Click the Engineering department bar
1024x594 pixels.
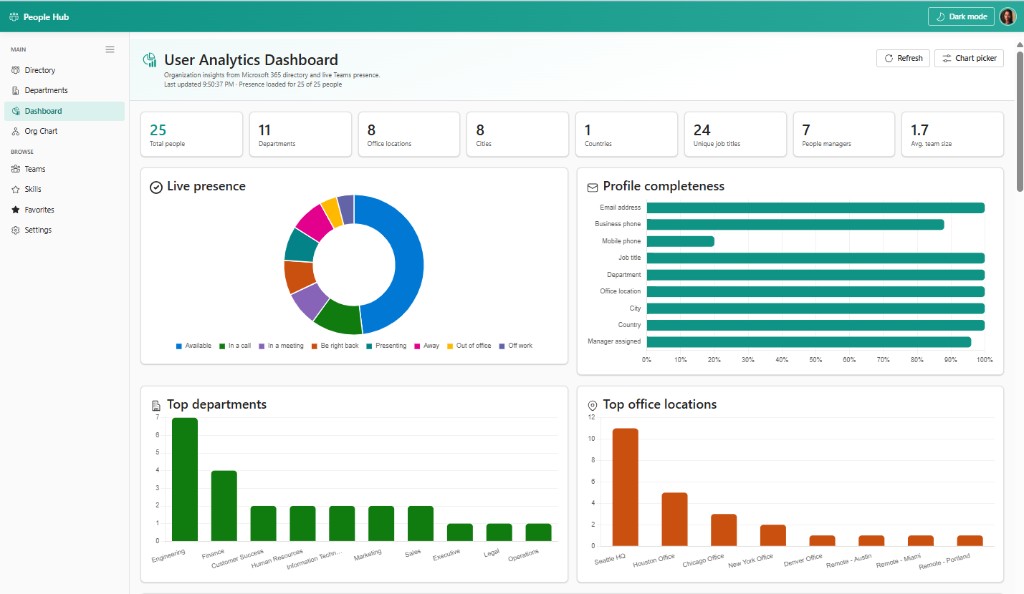pos(185,479)
